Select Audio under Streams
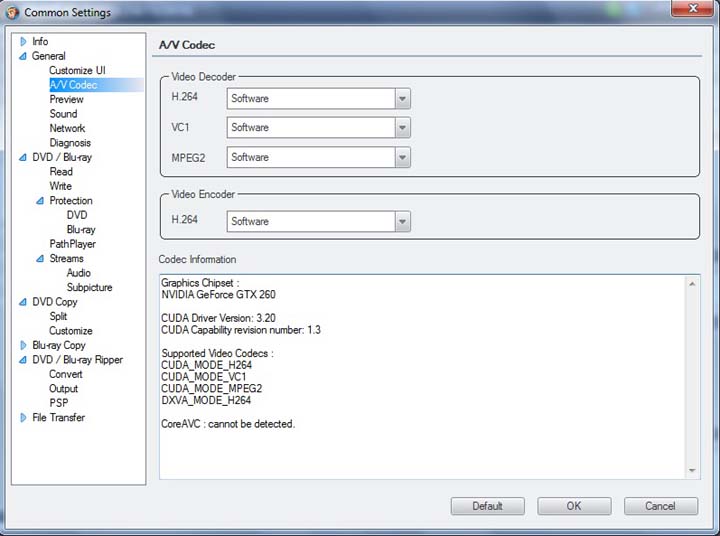This screenshot has height=536, width=720. coord(79,273)
